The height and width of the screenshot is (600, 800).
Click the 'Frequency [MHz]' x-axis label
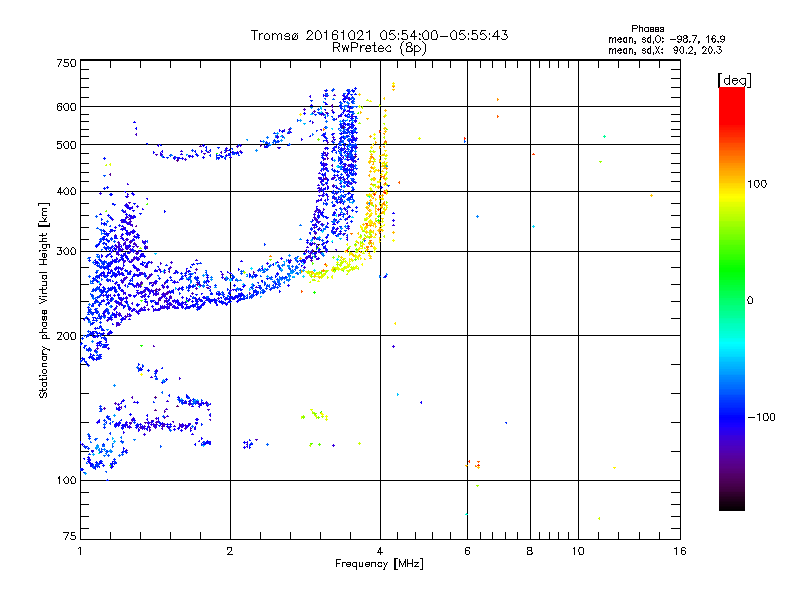[379, 564]
